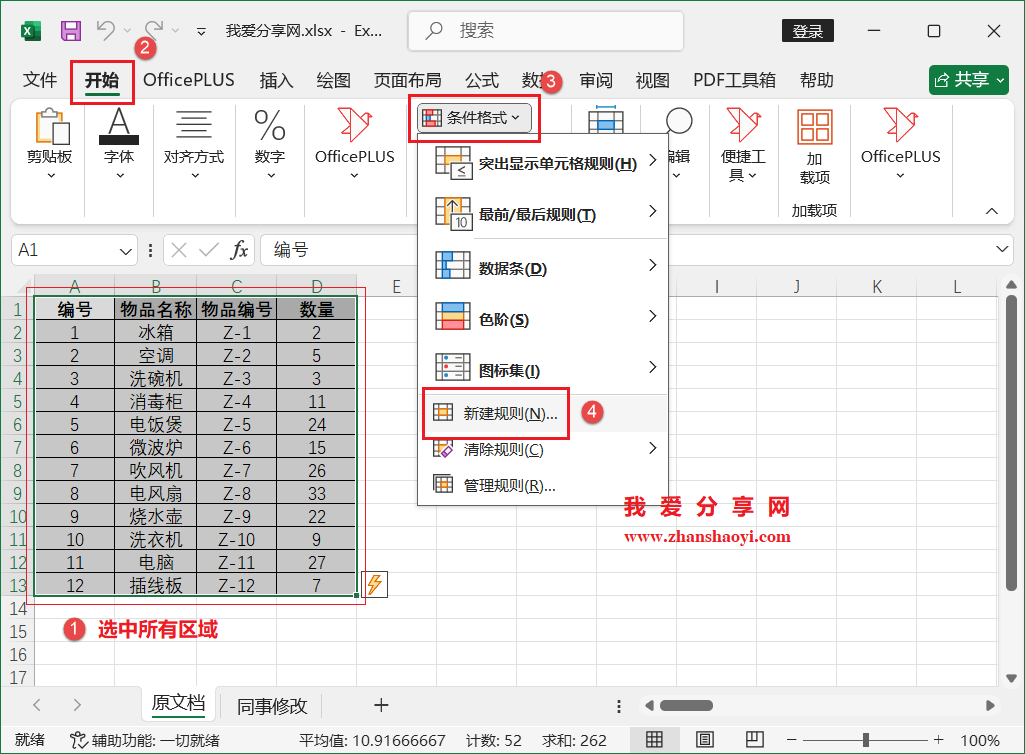The image size is (1025, 754).
Task: Click the 共享 button
Action: (968, 79)
